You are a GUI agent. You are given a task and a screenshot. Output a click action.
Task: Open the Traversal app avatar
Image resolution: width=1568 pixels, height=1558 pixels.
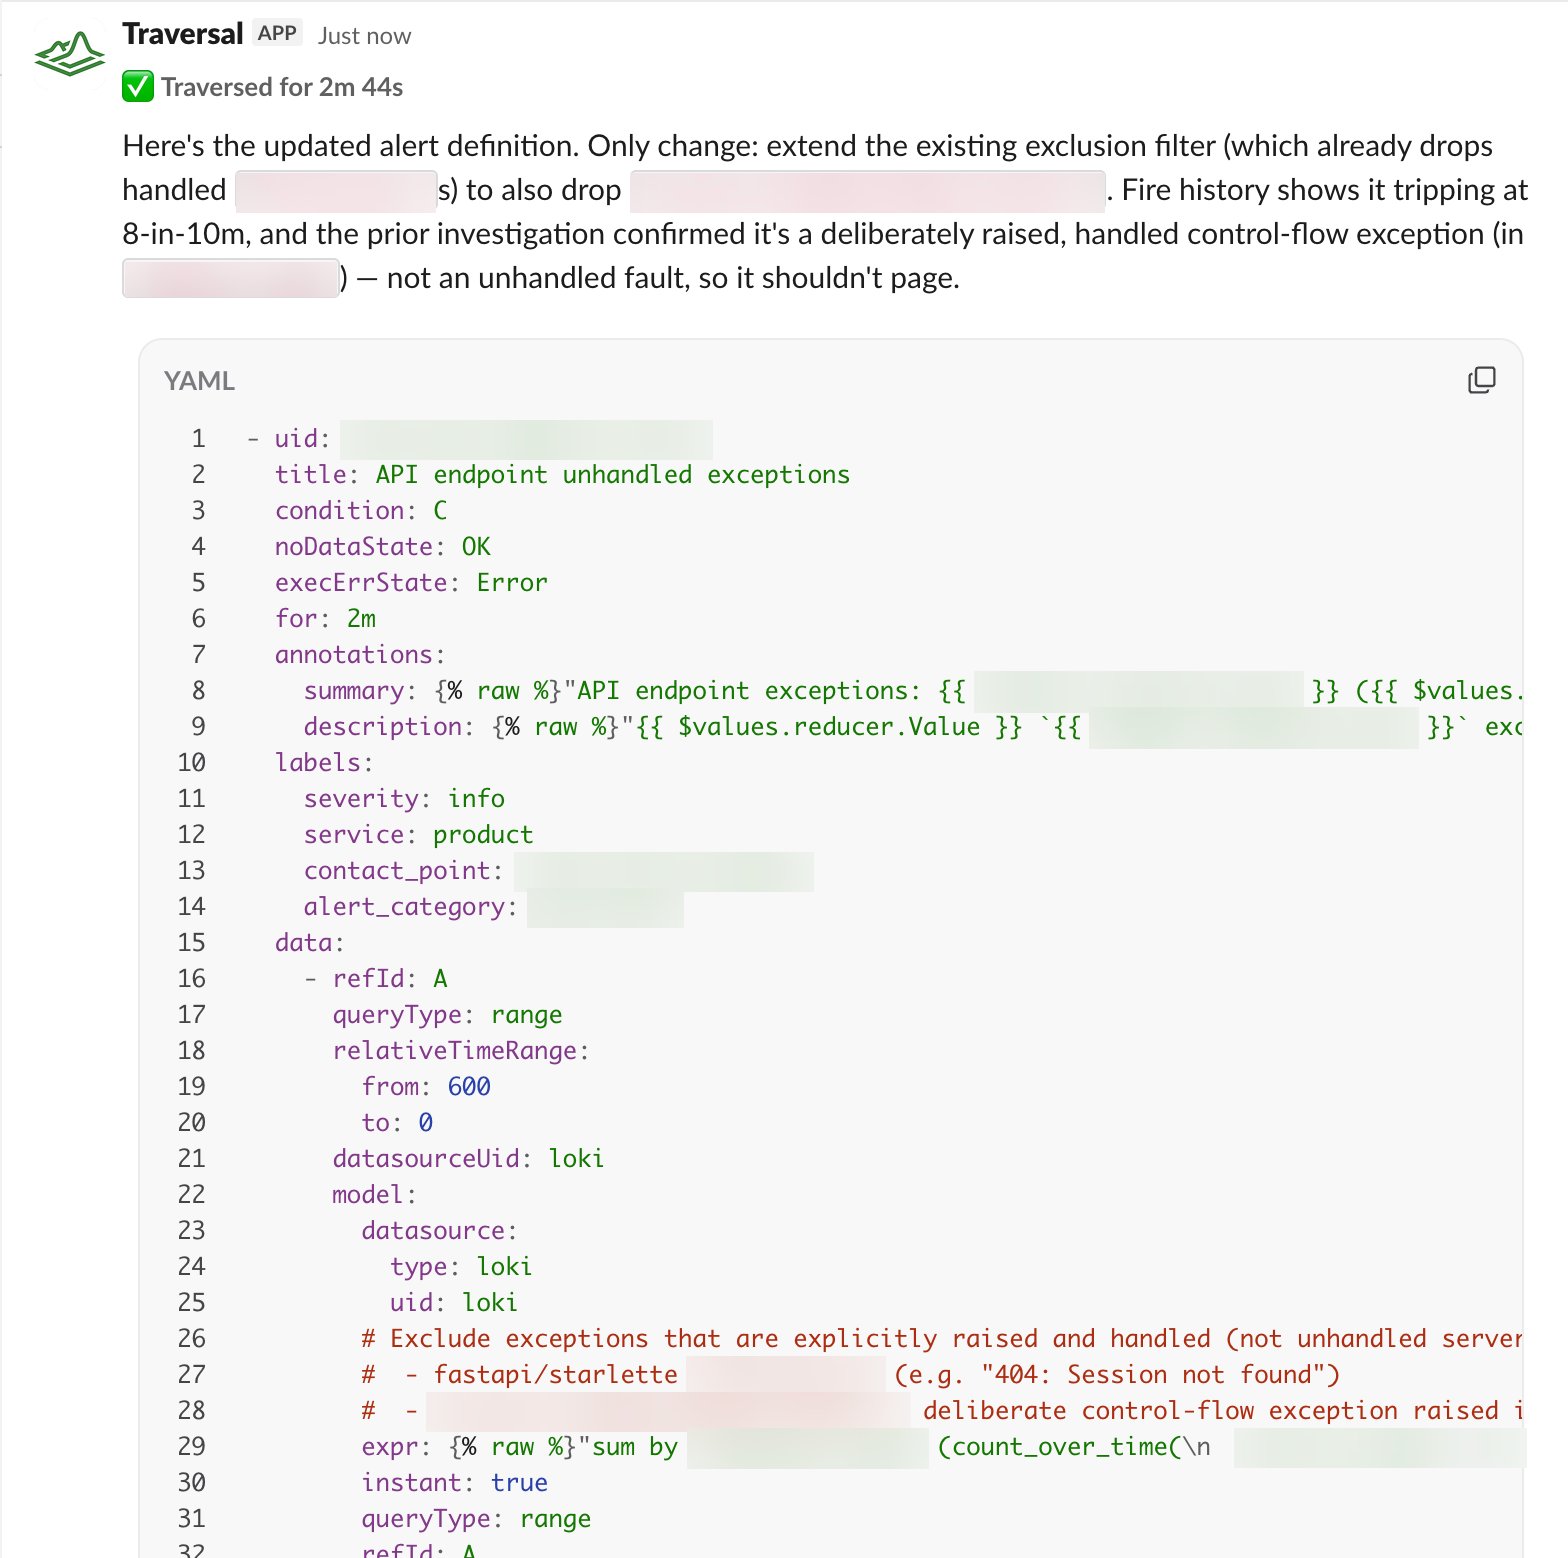[69, 53]
